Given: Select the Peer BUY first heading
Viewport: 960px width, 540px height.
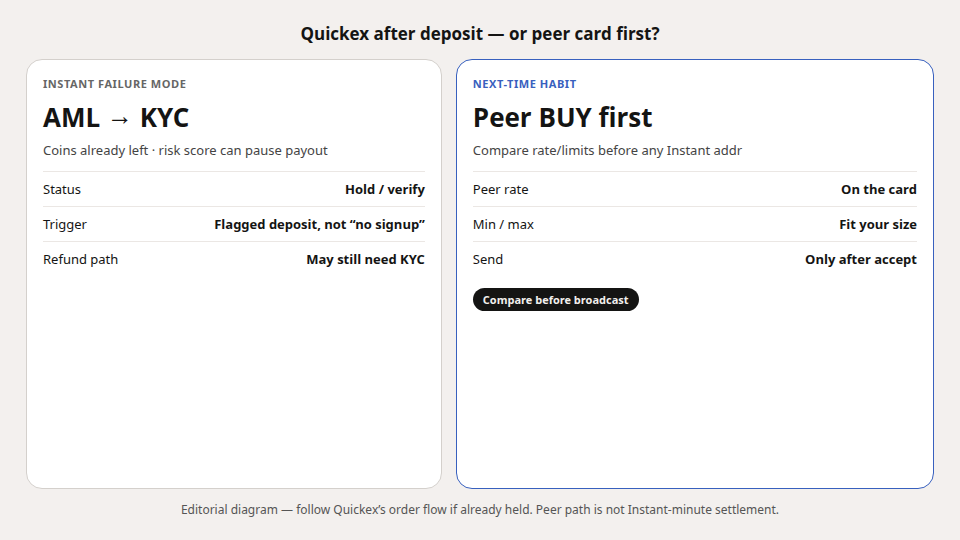Looking at the screenshot, I should click(x=563, y=118).
